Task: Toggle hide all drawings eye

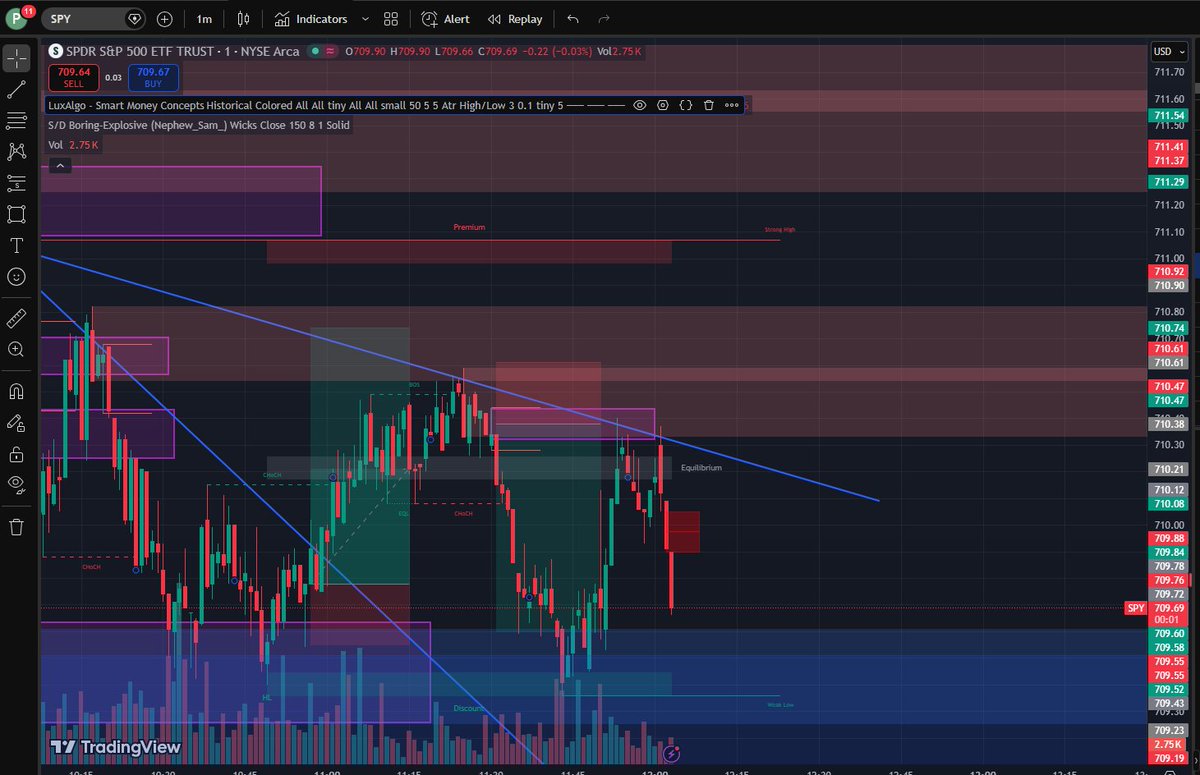Action: click(x=16, y=485)
